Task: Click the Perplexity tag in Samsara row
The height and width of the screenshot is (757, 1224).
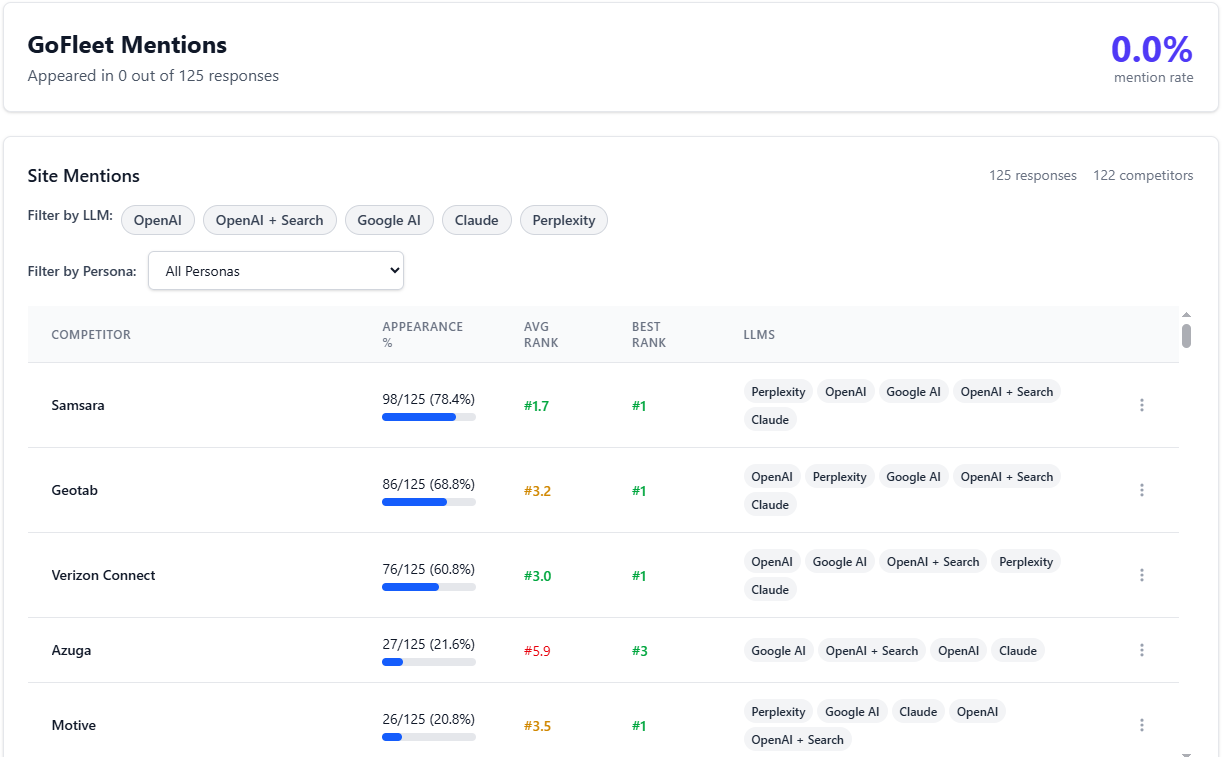Action: pyautogui.click(x=778, y=392)
